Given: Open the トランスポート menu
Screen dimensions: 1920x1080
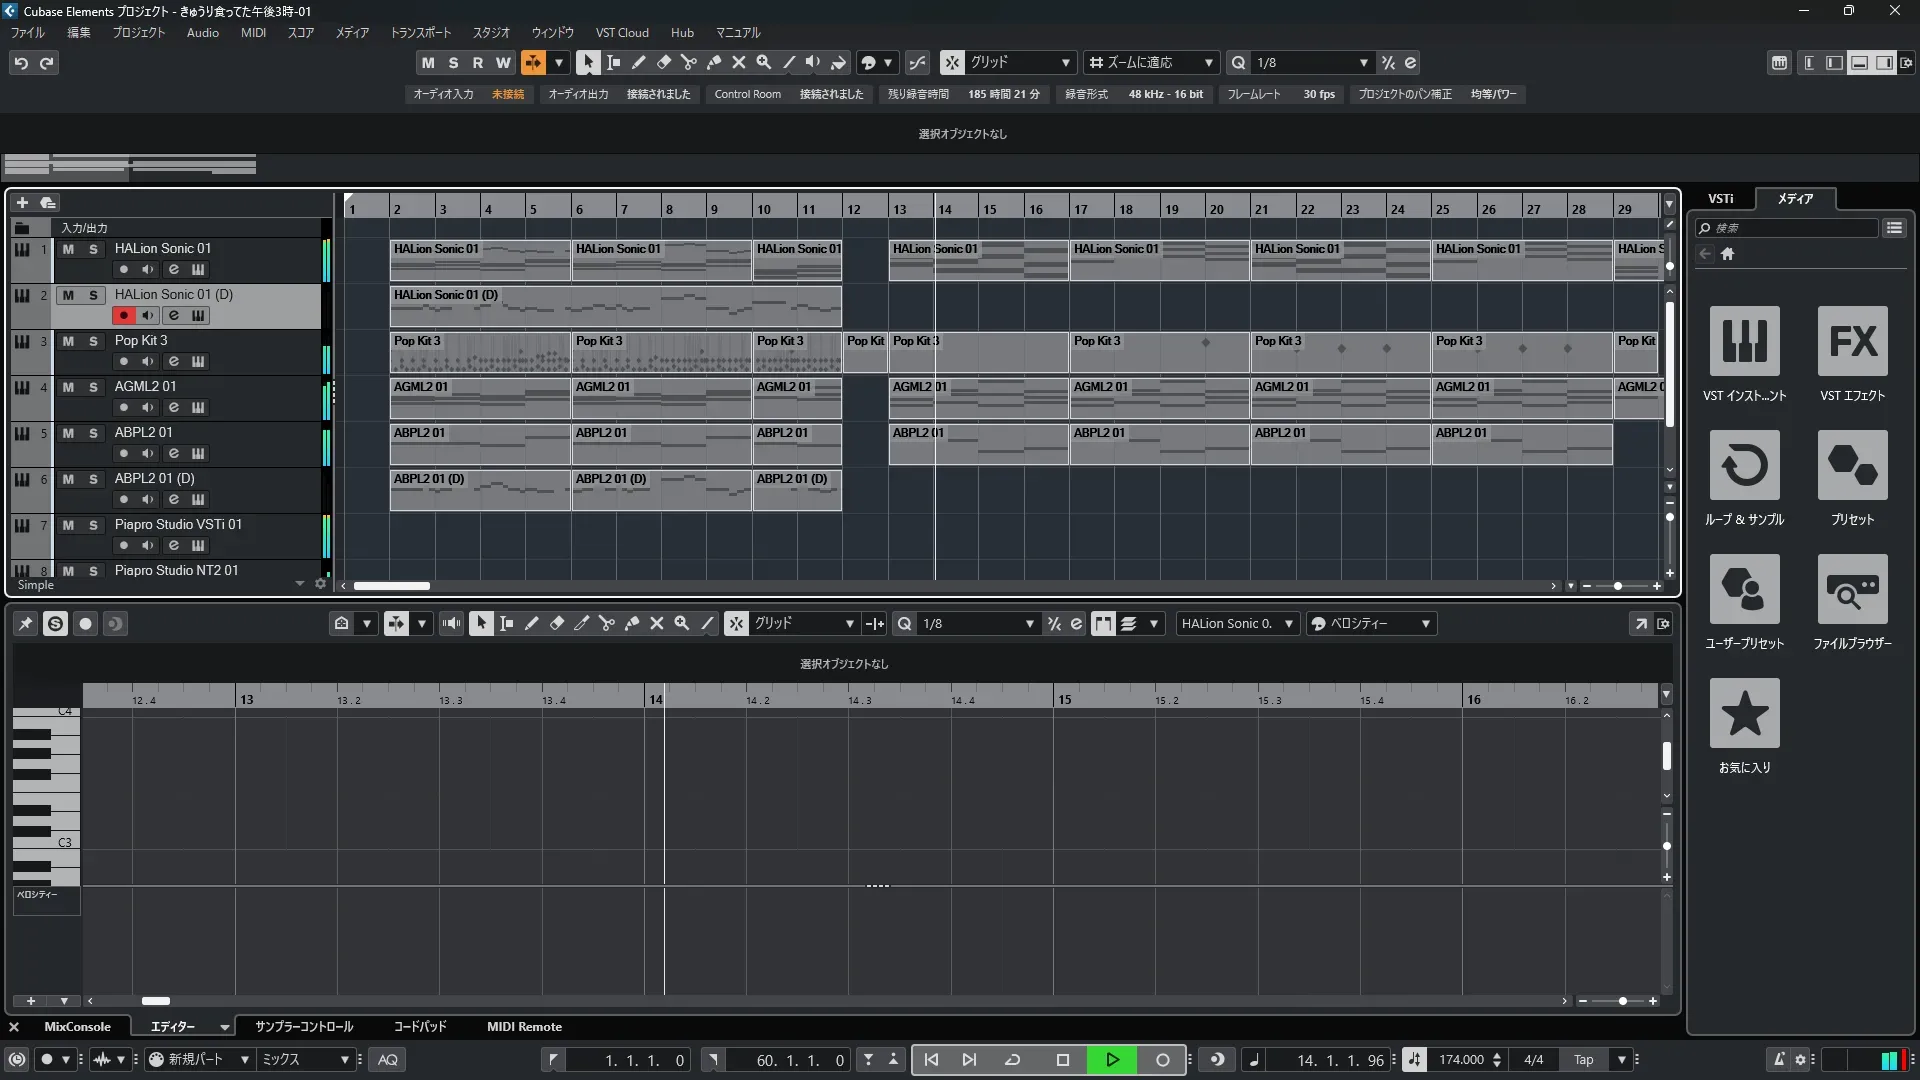Looking at the screenshot, I should 420,33.
